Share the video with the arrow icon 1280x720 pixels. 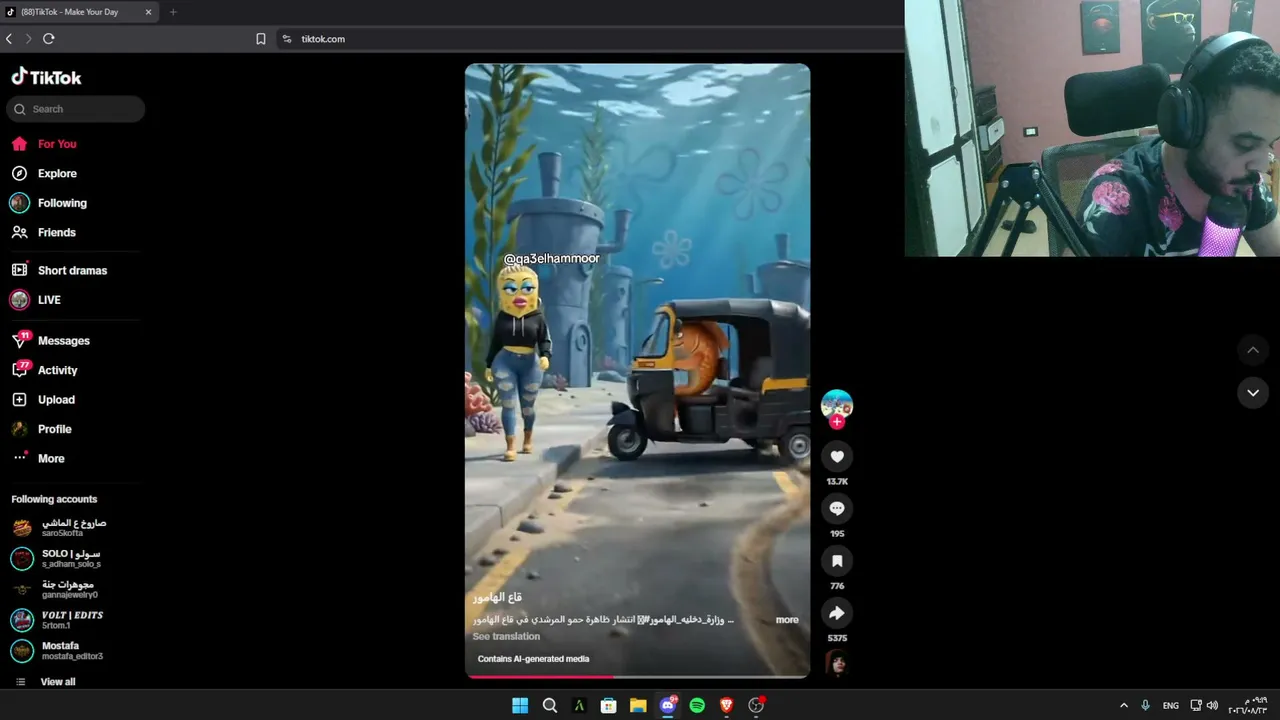pyautogui.click(x=837, y=613)
